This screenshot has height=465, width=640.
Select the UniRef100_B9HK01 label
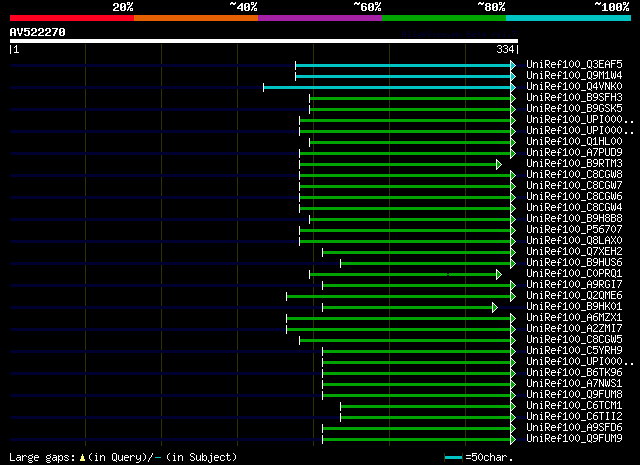[x=574, y=307]
